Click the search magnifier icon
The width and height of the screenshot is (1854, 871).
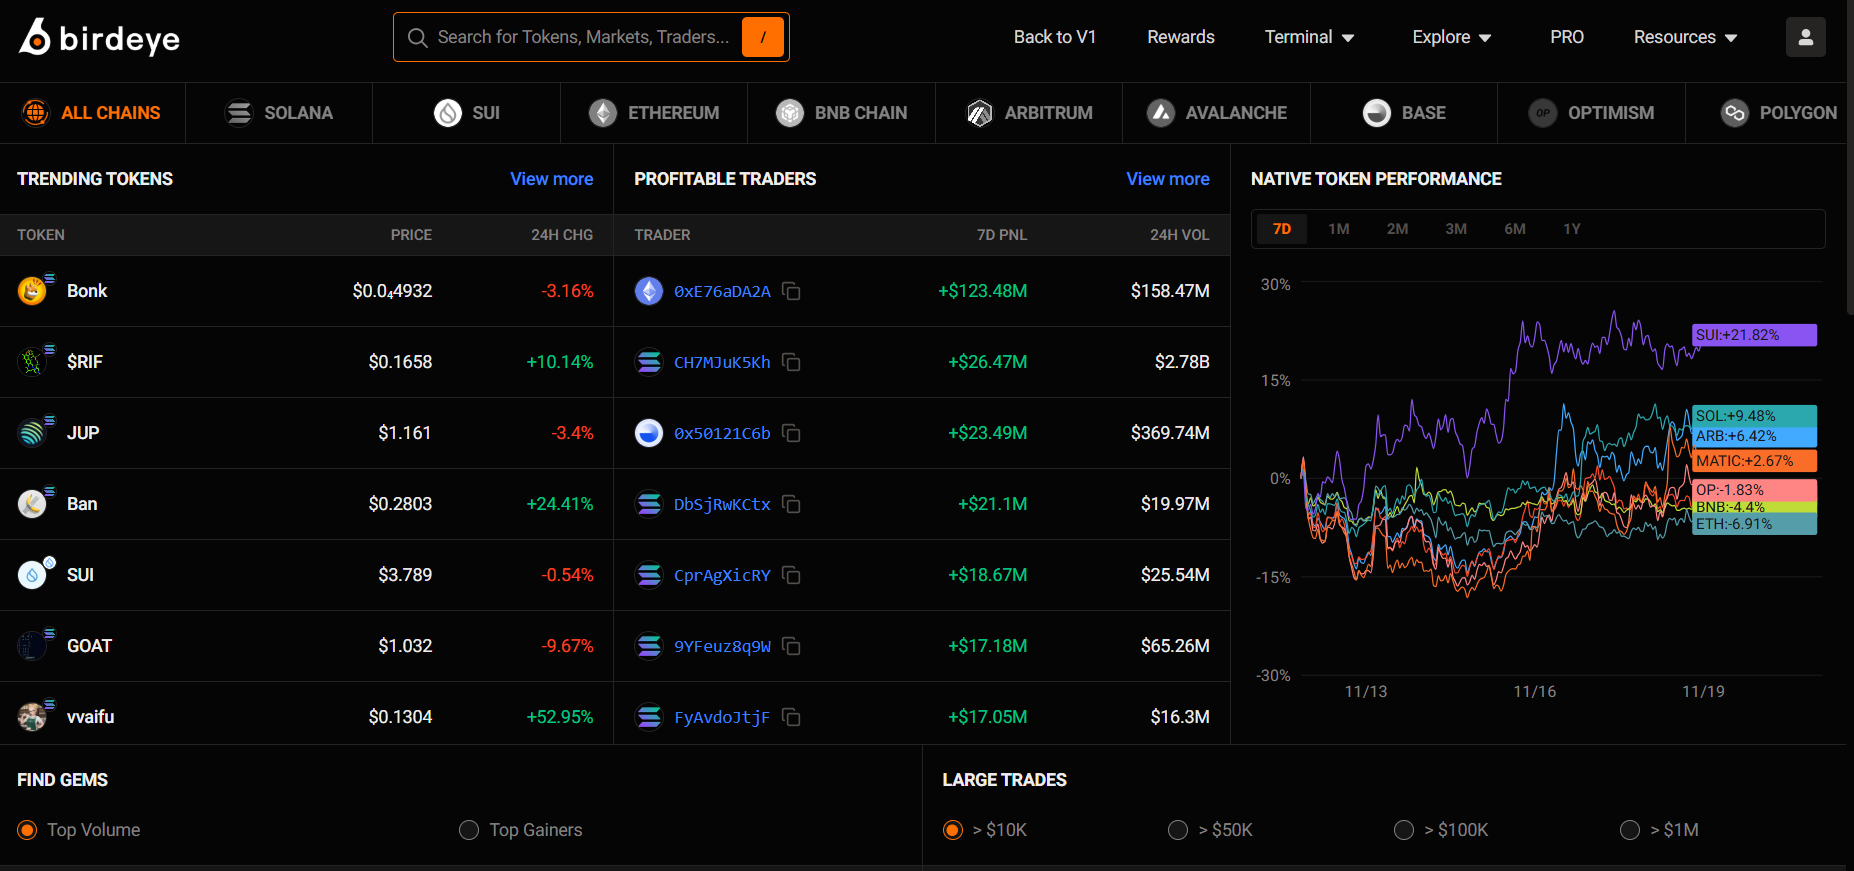click(418, 37)
